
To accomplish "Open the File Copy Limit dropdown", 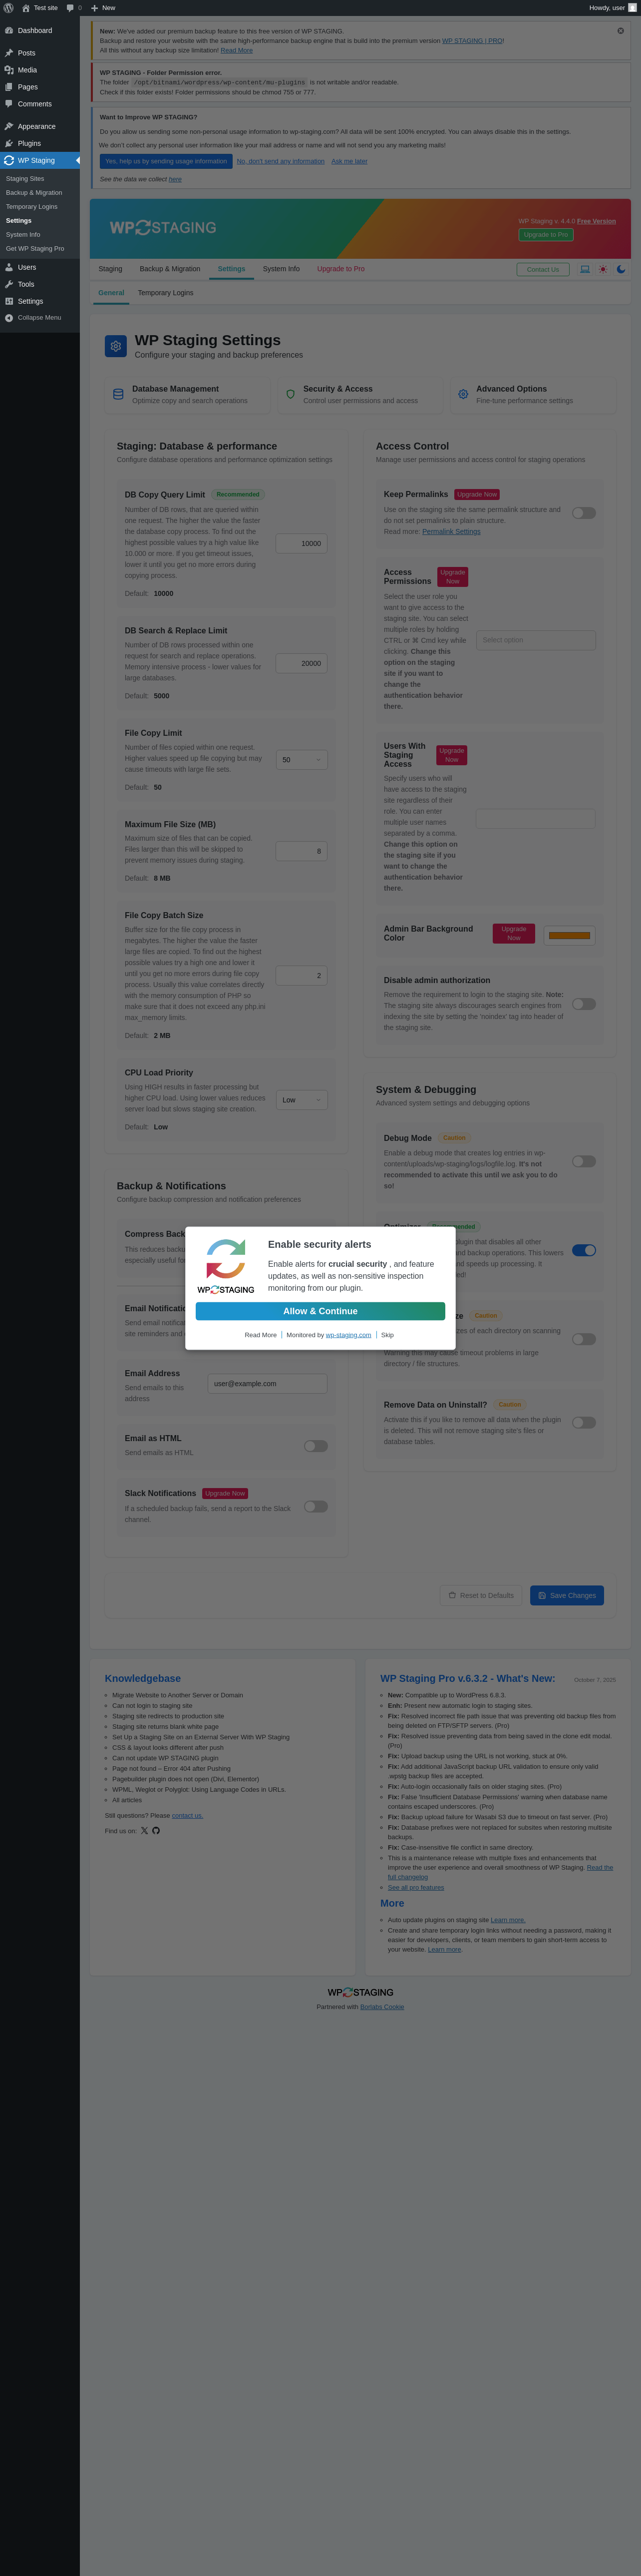I will 302,759.
